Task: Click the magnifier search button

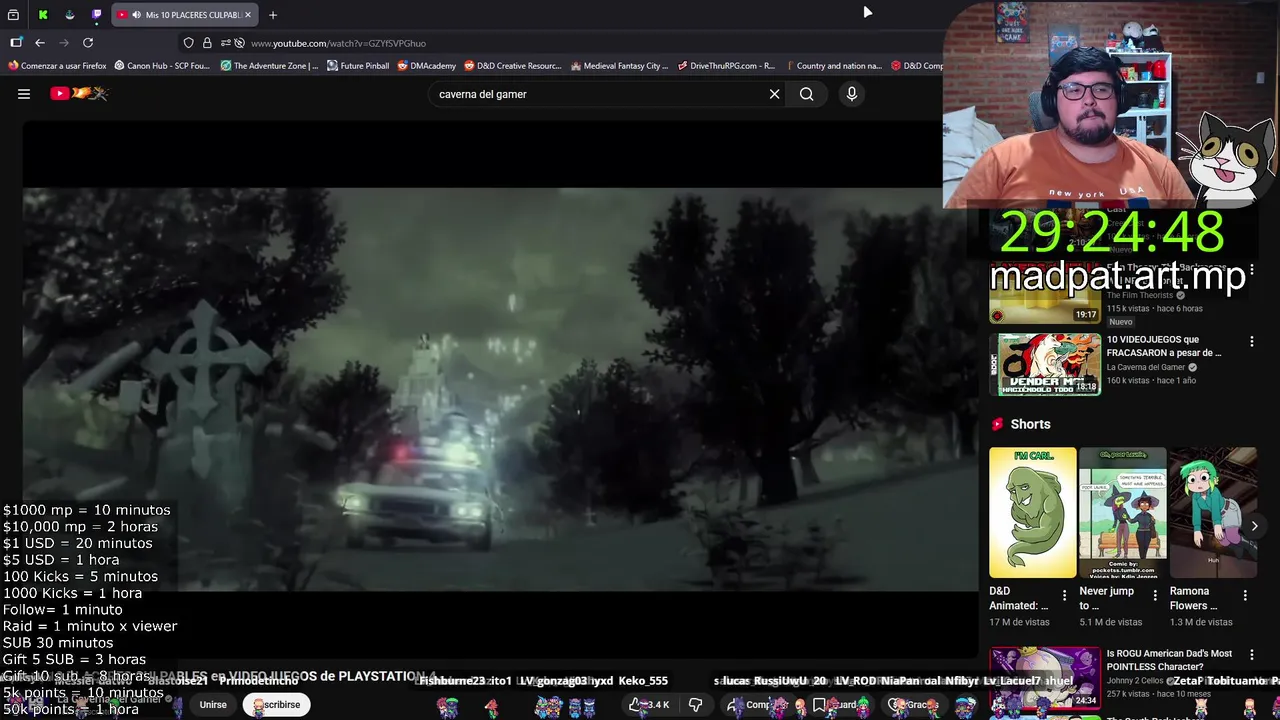Action: [806, 94]
